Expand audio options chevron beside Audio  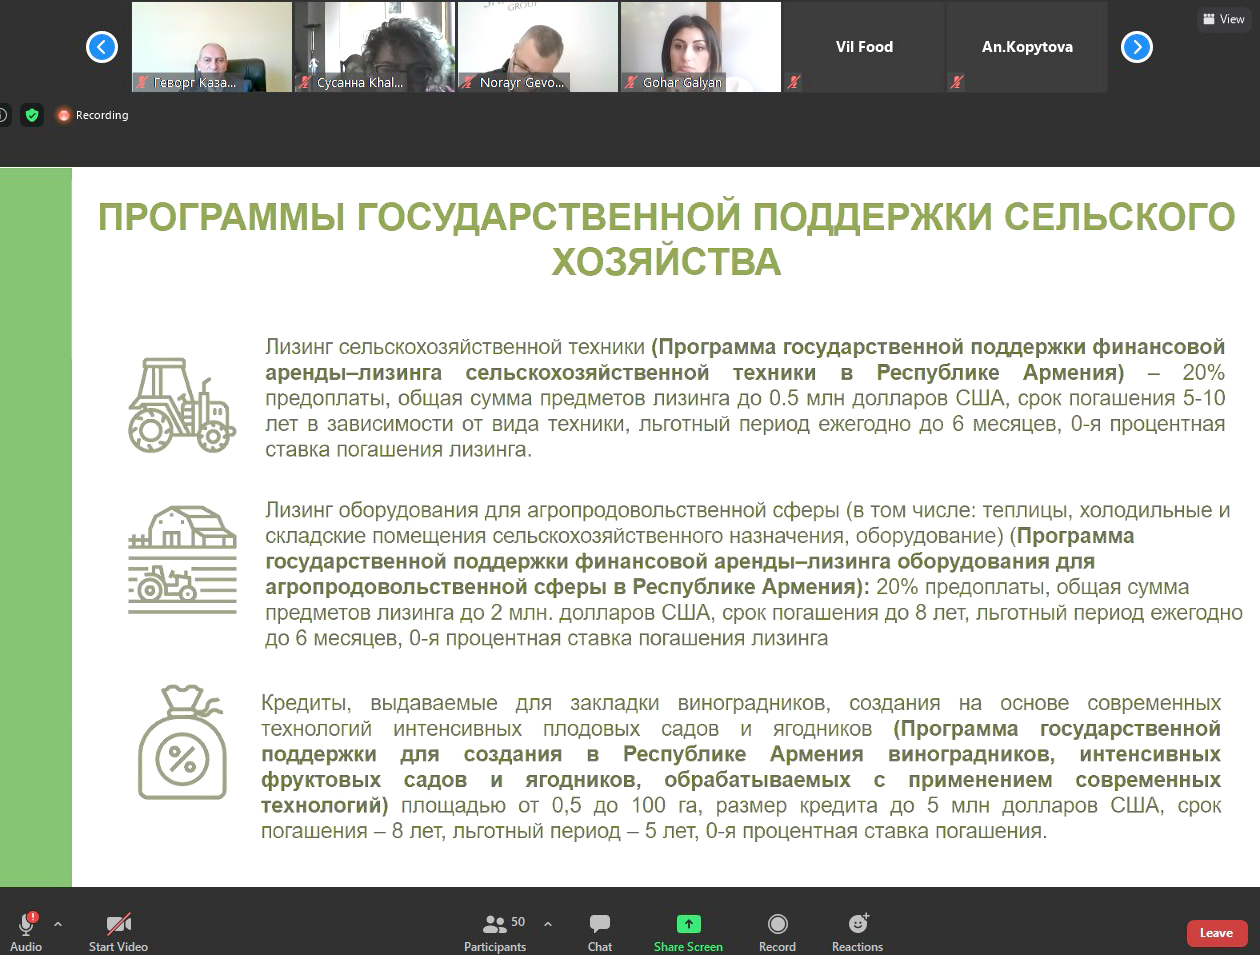58,923
